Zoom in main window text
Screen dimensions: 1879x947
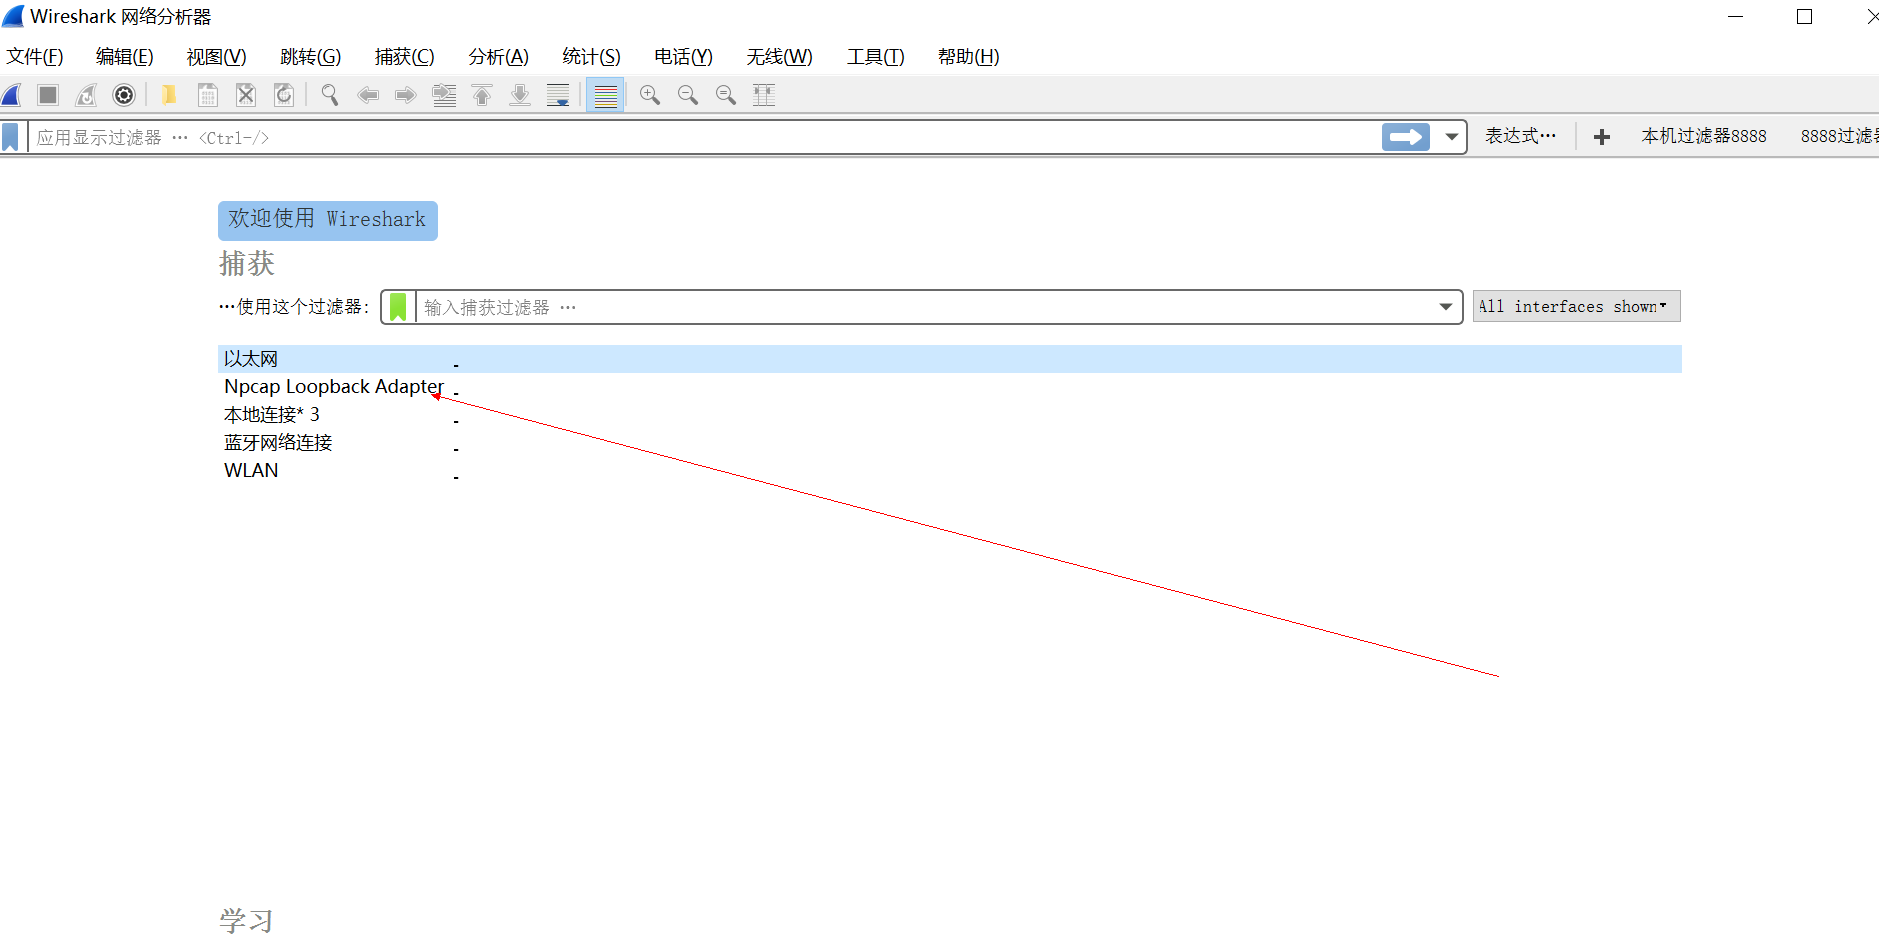(650, 95)
